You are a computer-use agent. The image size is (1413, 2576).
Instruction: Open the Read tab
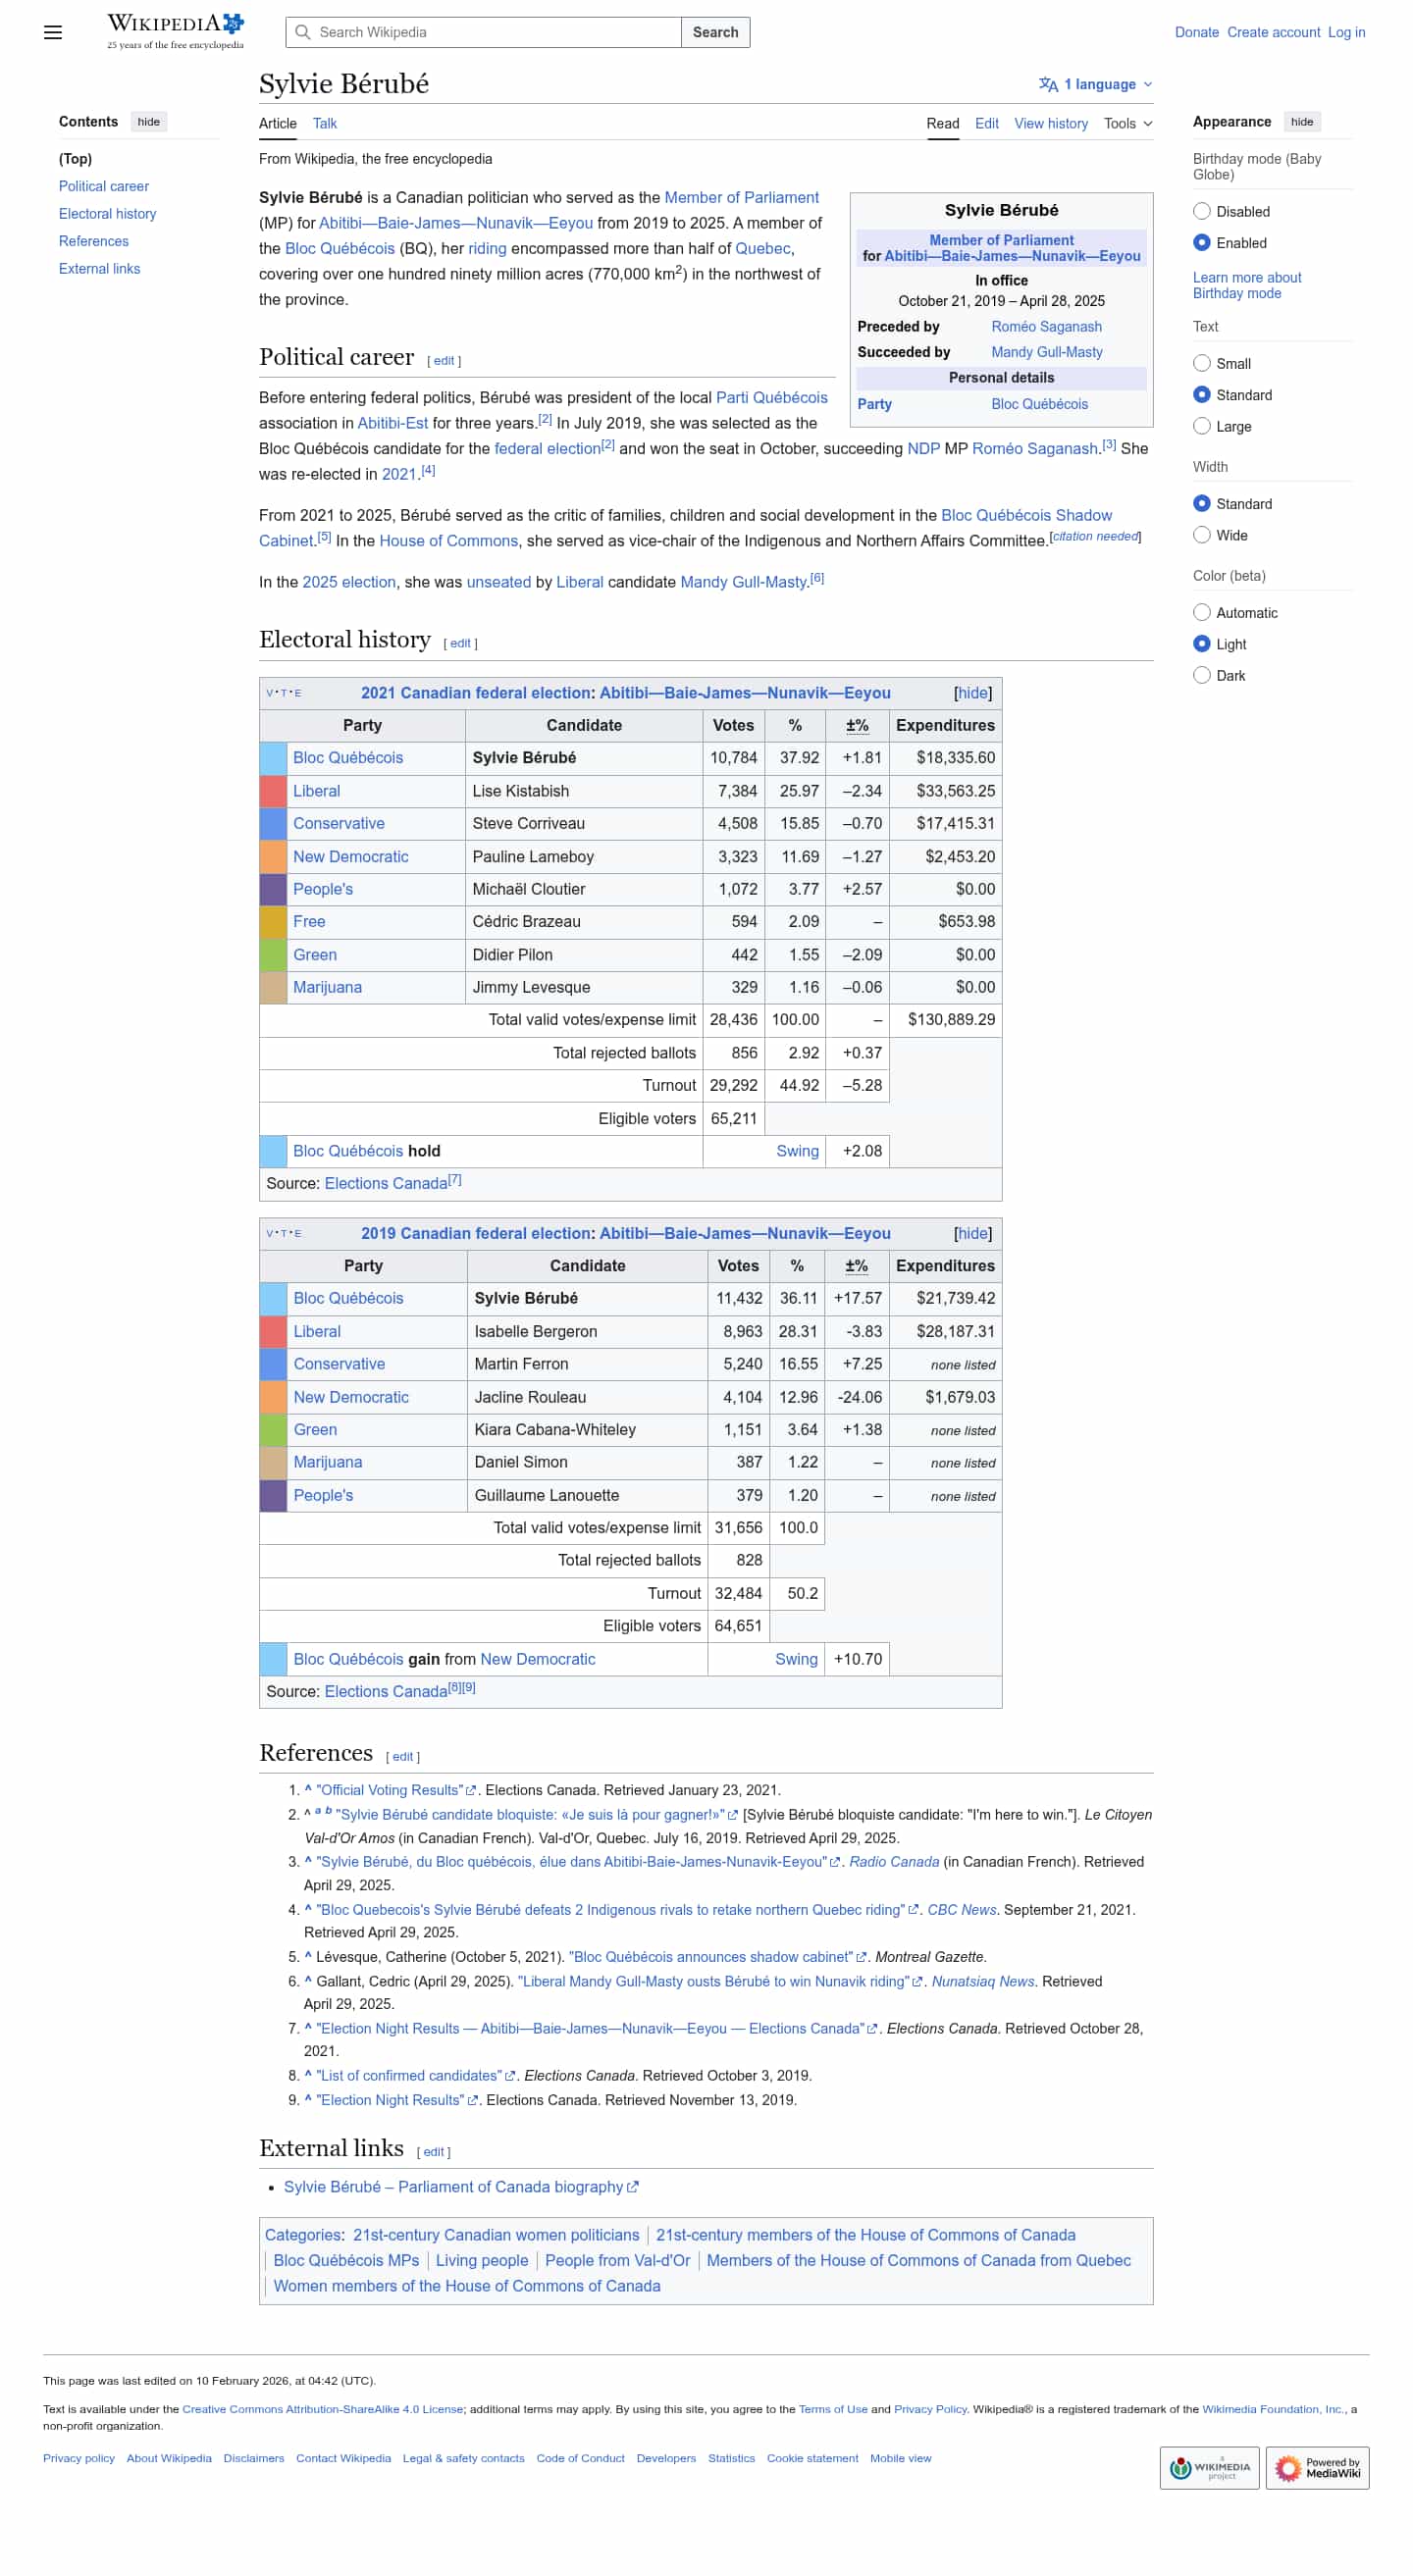point(943,123)
